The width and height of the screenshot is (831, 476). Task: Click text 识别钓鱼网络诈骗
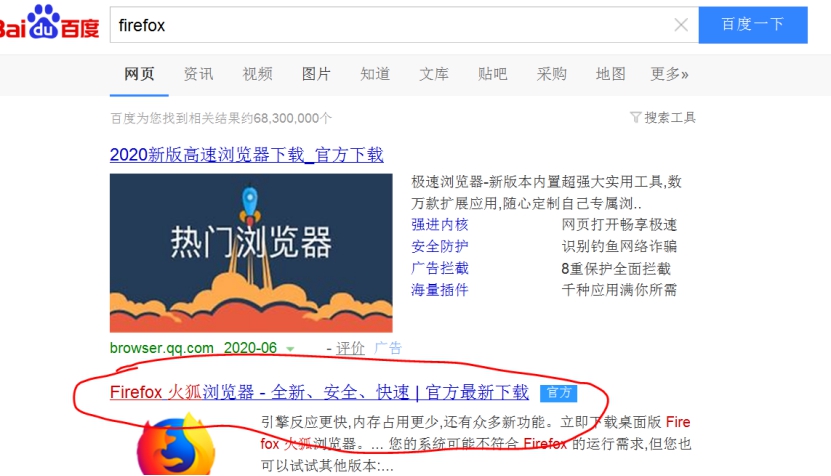(619, 246)
